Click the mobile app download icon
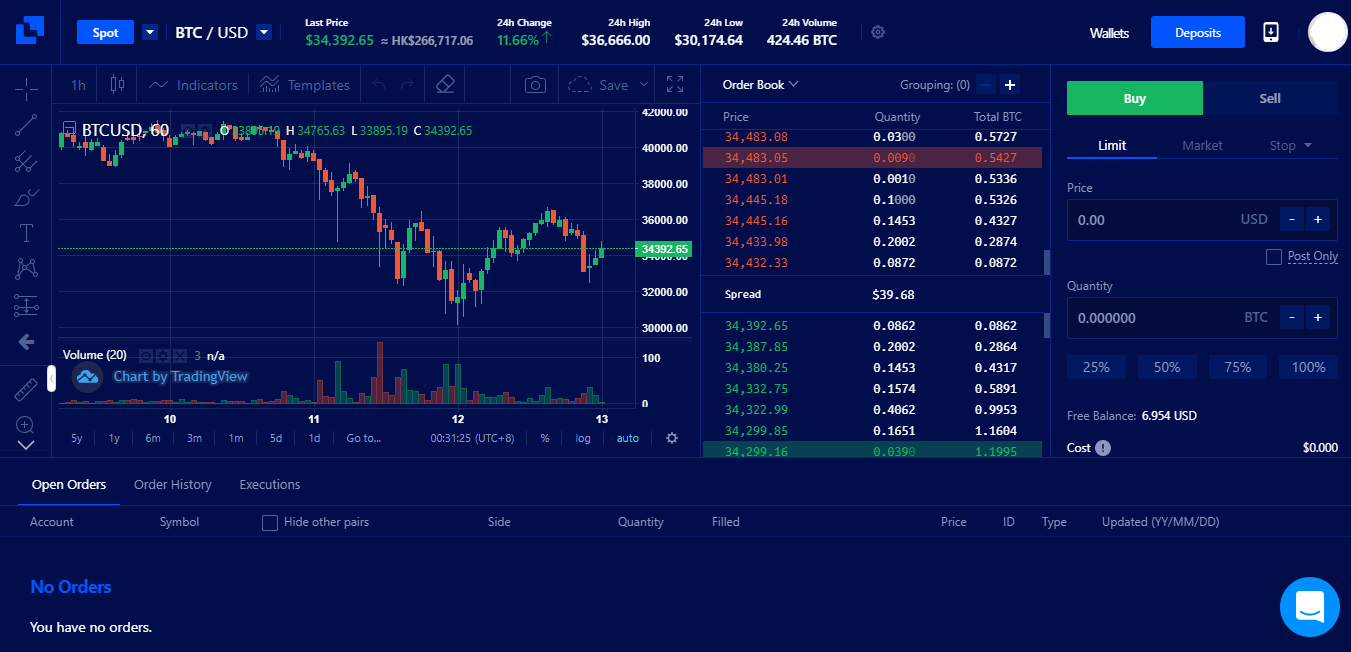The image size is (1351, 652). coord(1271,32)
